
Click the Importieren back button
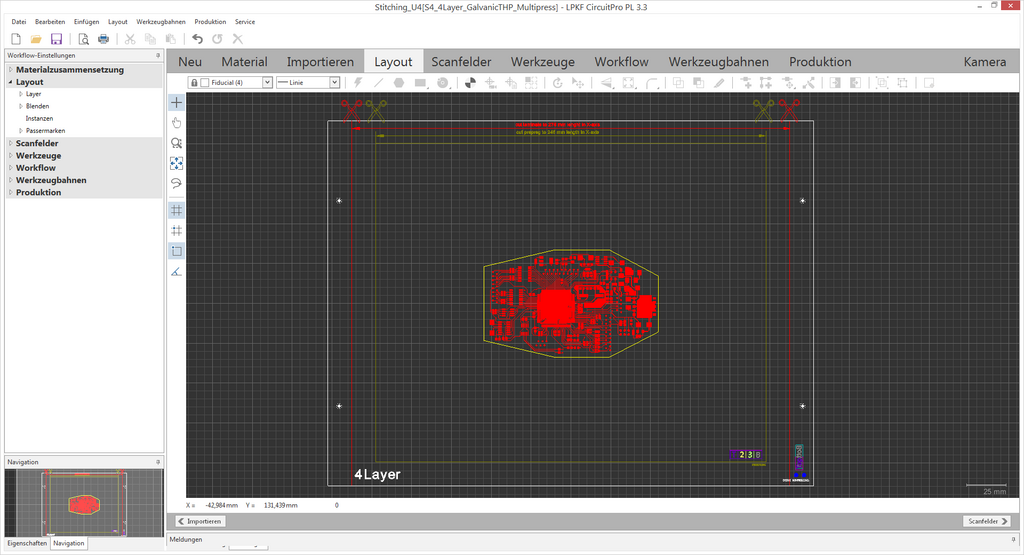pyautogui.click(x=200, y=521)
